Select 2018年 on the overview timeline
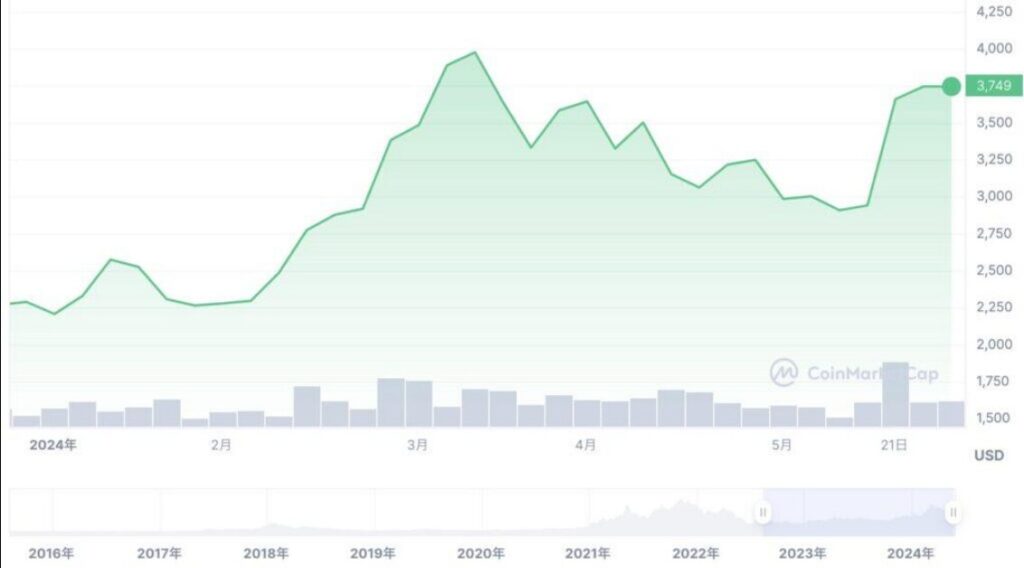1024x568 pixels. coord(266,553)
